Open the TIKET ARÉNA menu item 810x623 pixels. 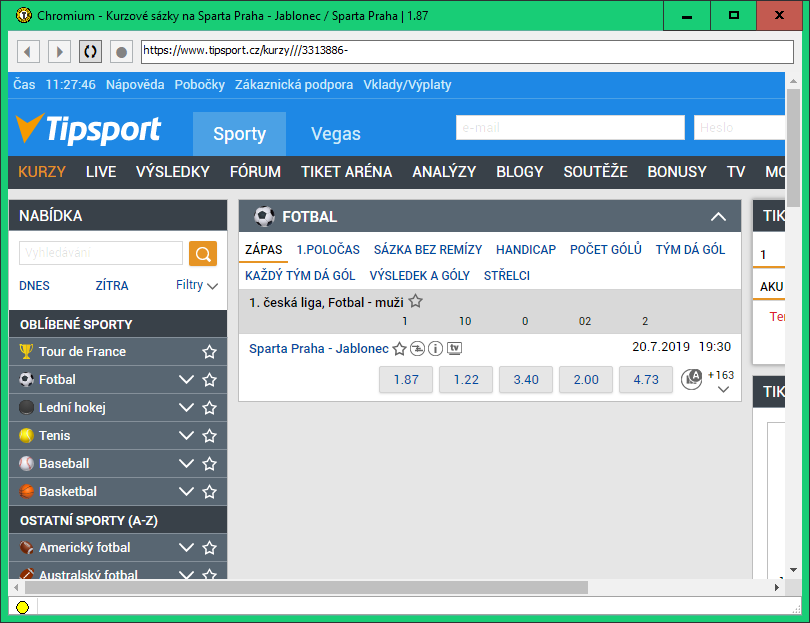[347, 172]
